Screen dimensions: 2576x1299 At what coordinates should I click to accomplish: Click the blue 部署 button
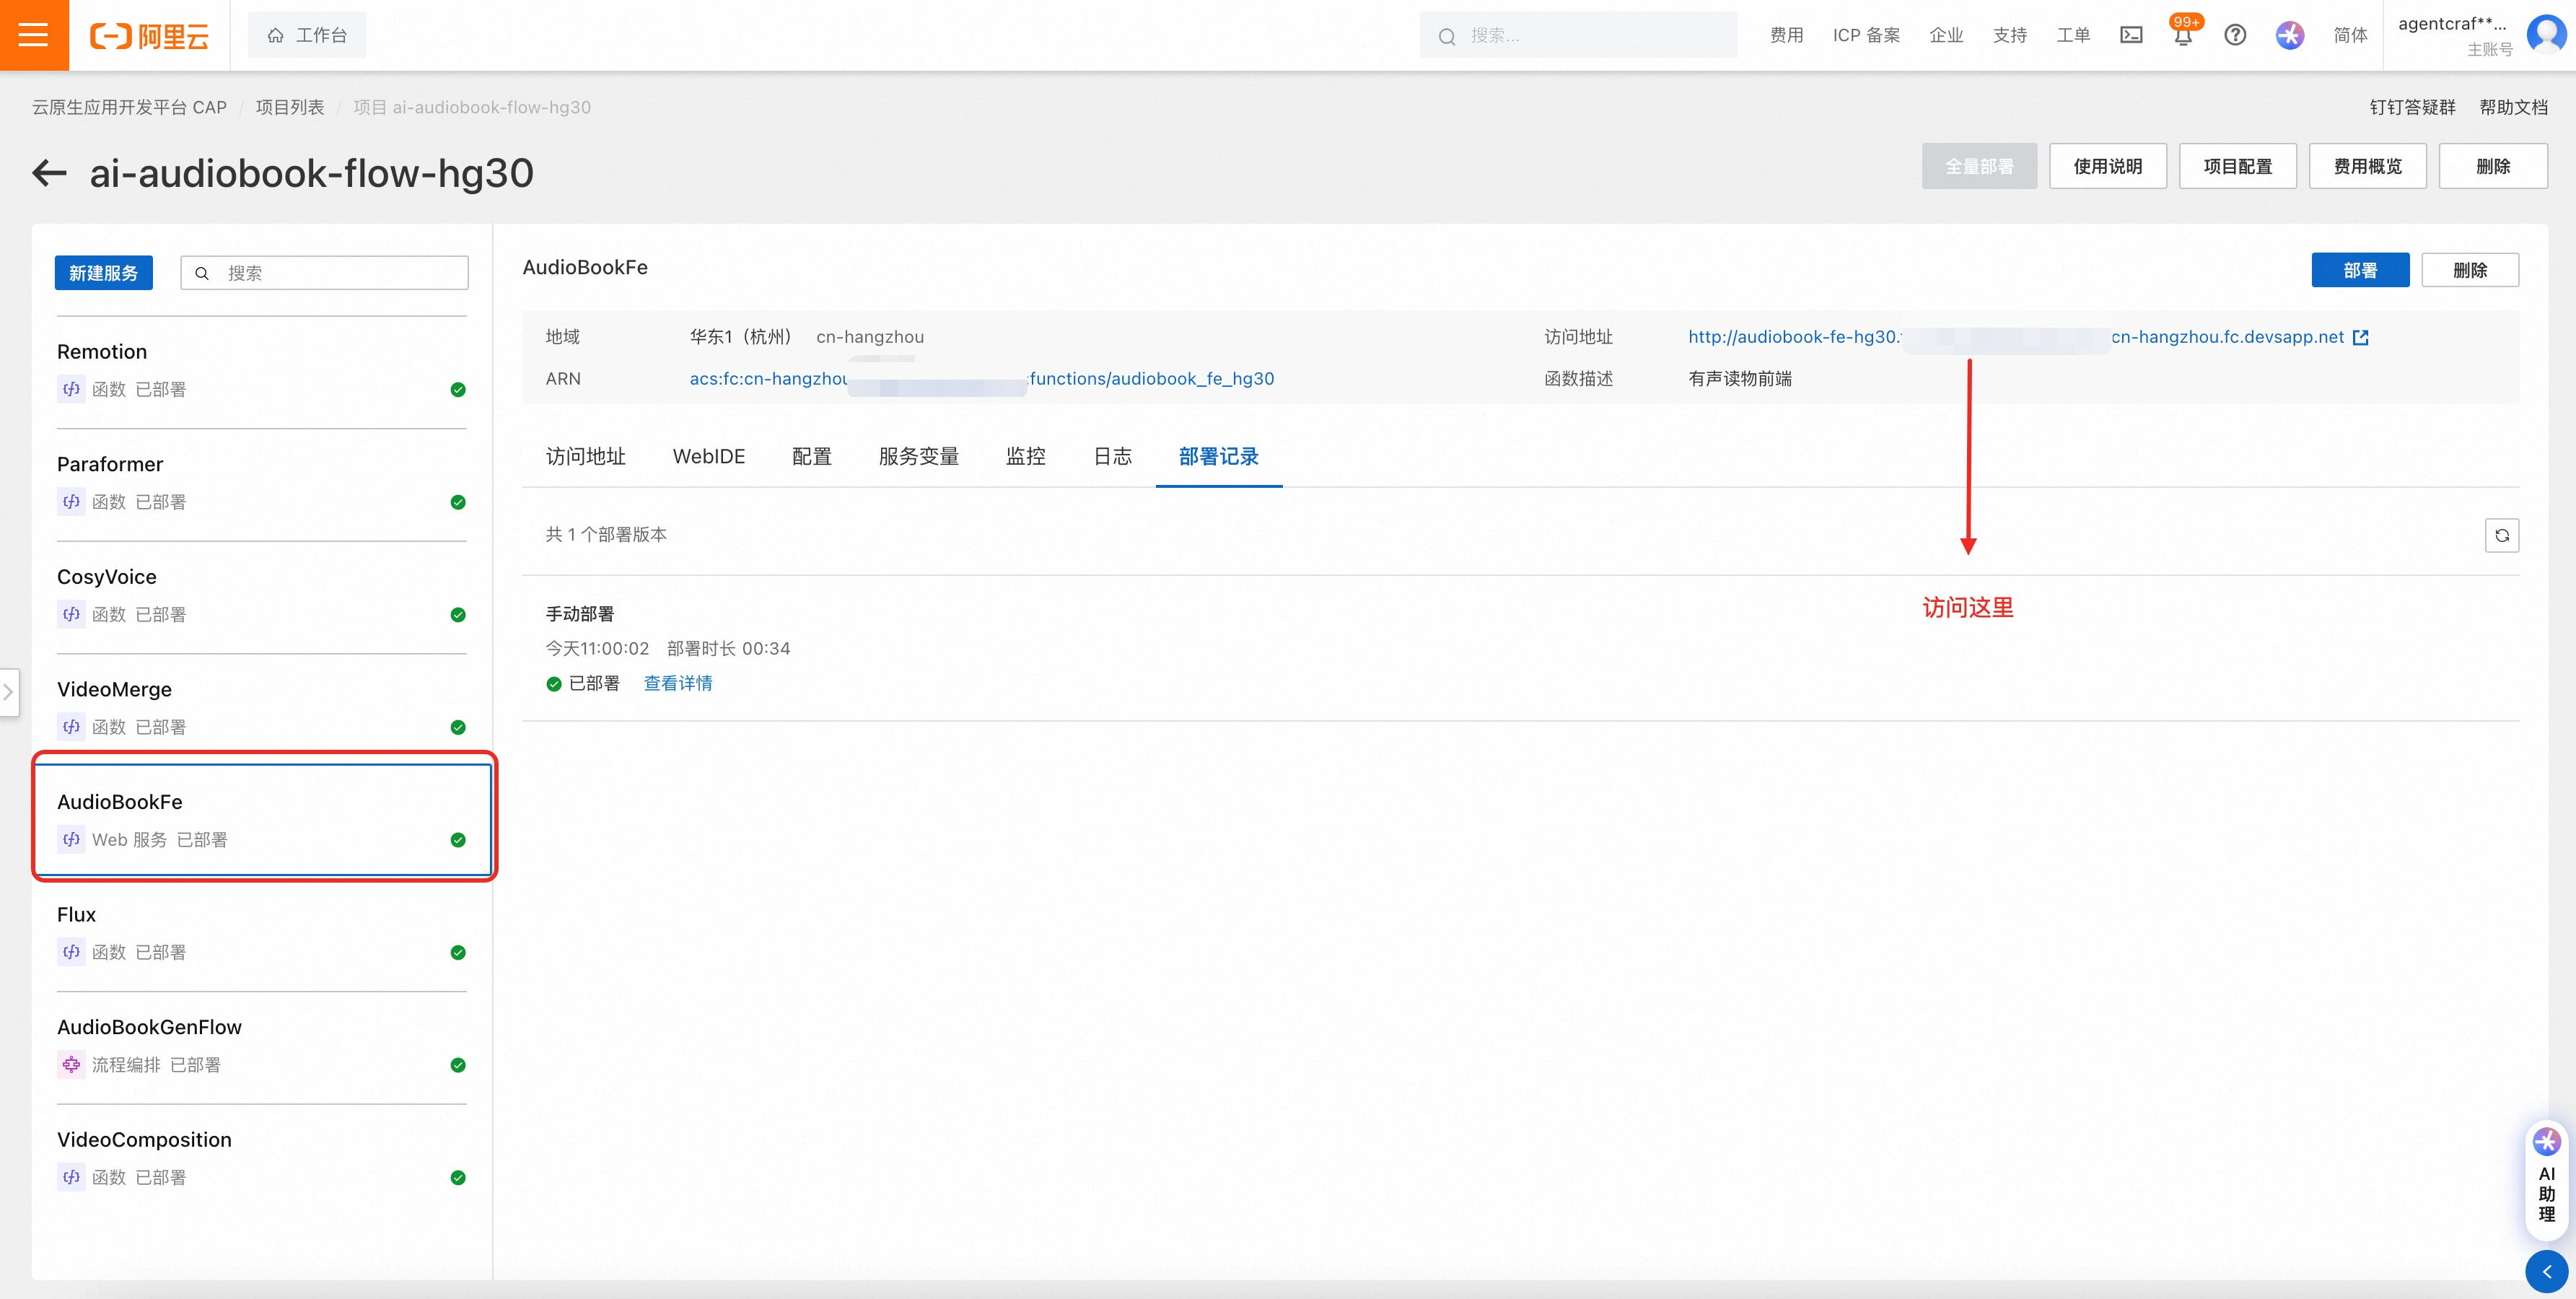2360,270
